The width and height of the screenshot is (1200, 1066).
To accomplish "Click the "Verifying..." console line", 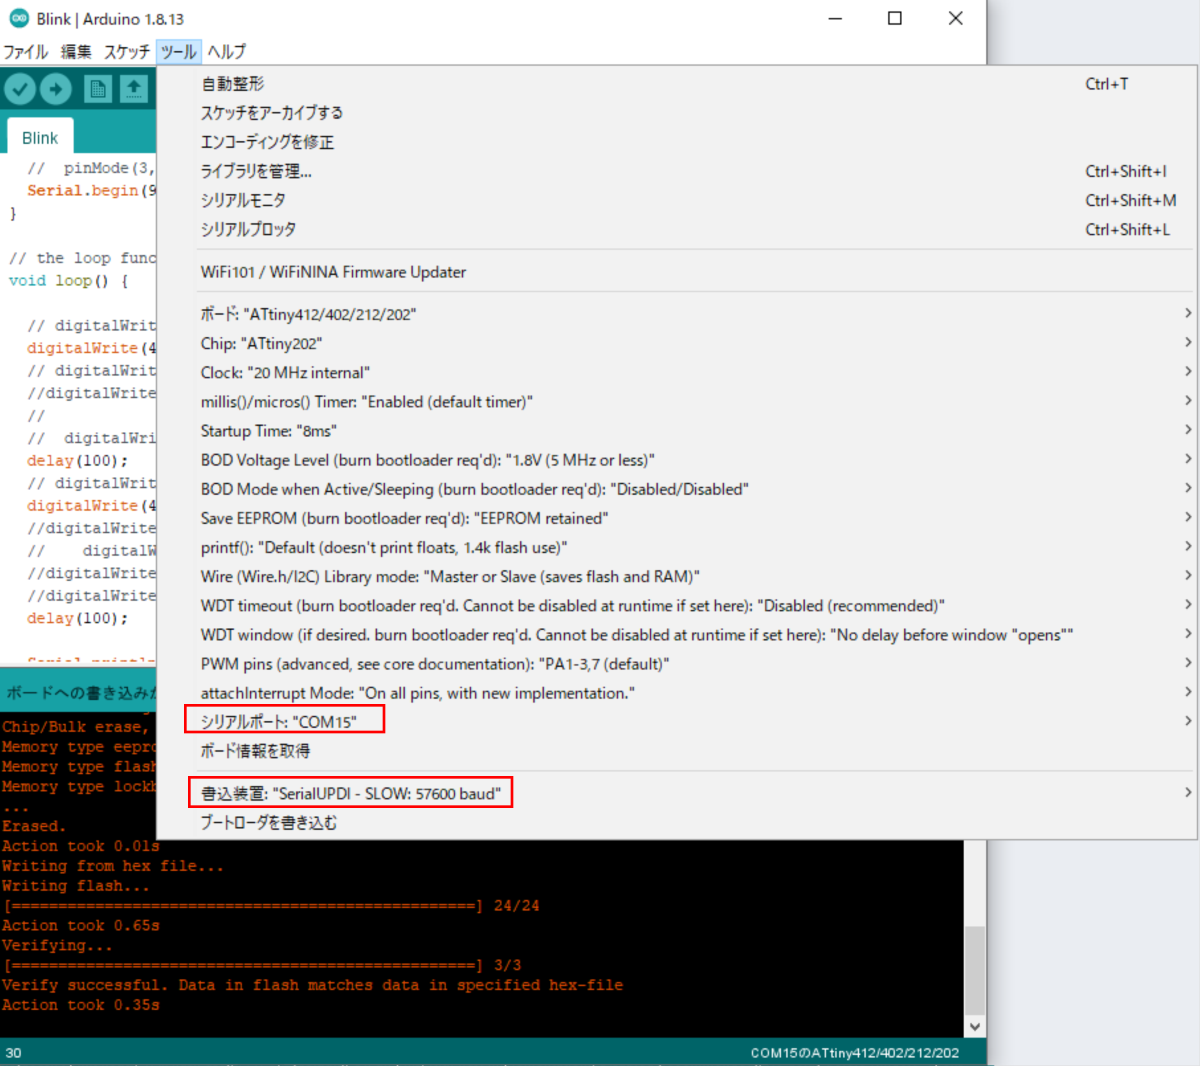I will [57, 945].
